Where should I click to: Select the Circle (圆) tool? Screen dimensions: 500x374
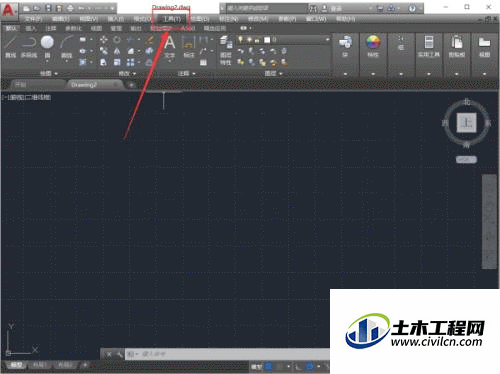(x=47, y=46)
